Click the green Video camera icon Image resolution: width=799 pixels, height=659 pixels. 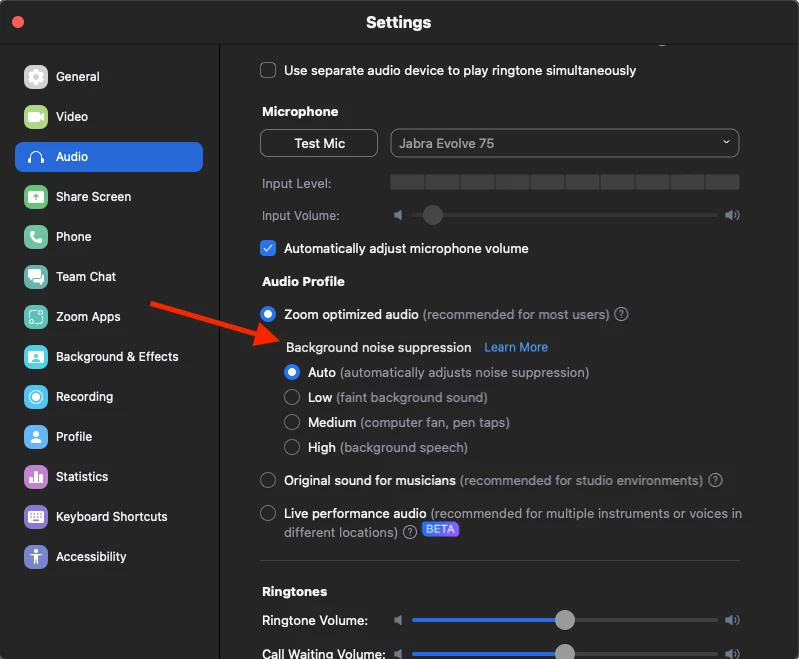tap(36, 117)
